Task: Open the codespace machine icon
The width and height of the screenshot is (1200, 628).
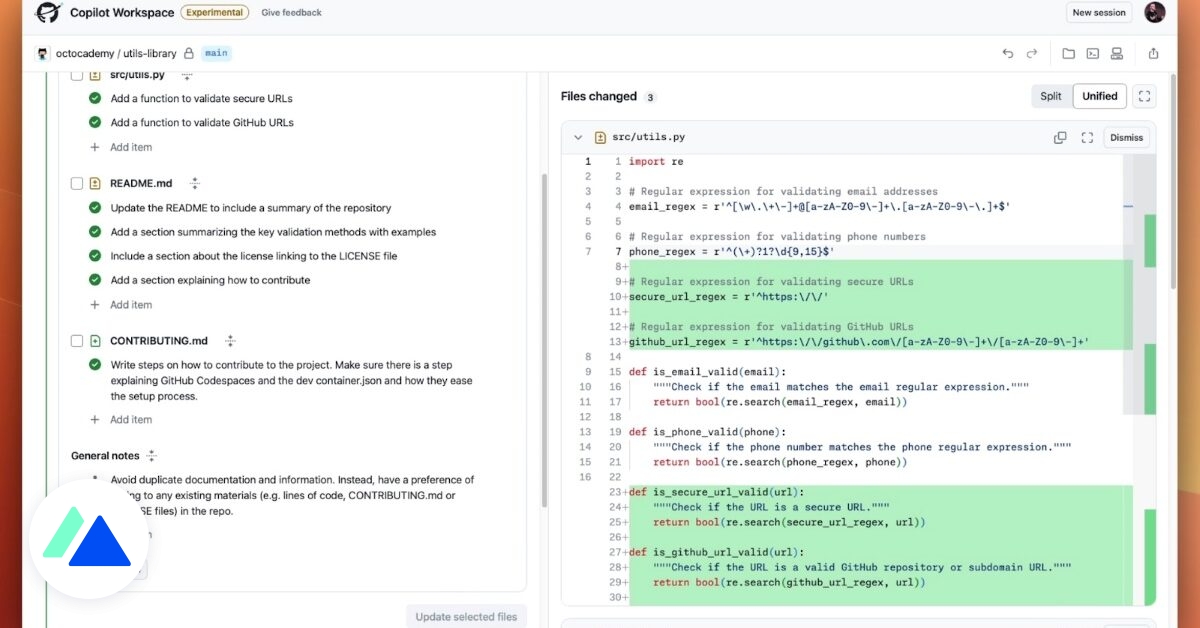Action: (1118, 53)
